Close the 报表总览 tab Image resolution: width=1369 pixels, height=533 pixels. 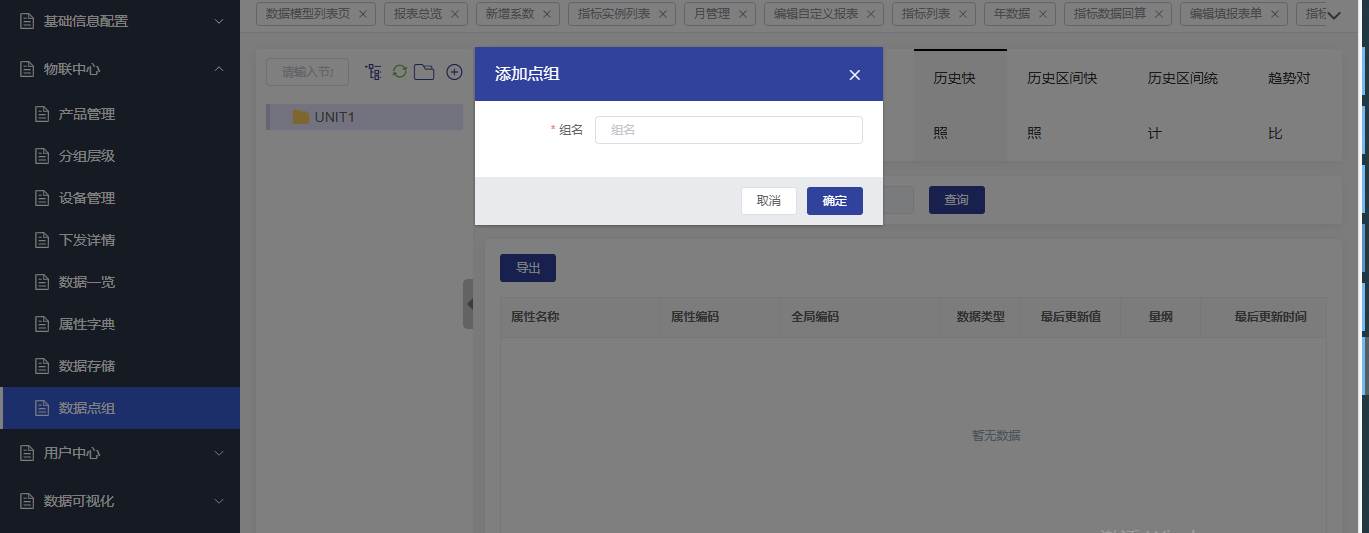(x=455, y=14)
